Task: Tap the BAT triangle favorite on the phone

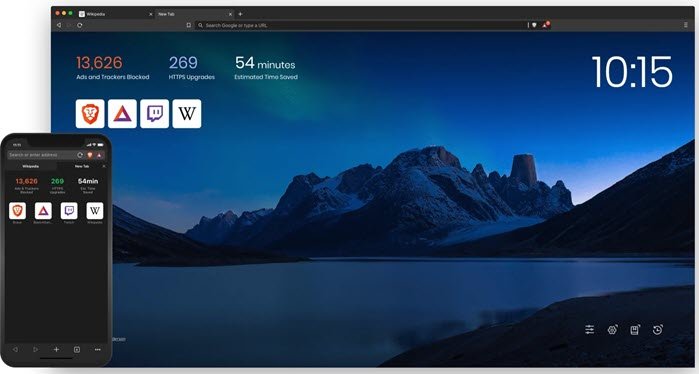Action: (x=43, y=210)
